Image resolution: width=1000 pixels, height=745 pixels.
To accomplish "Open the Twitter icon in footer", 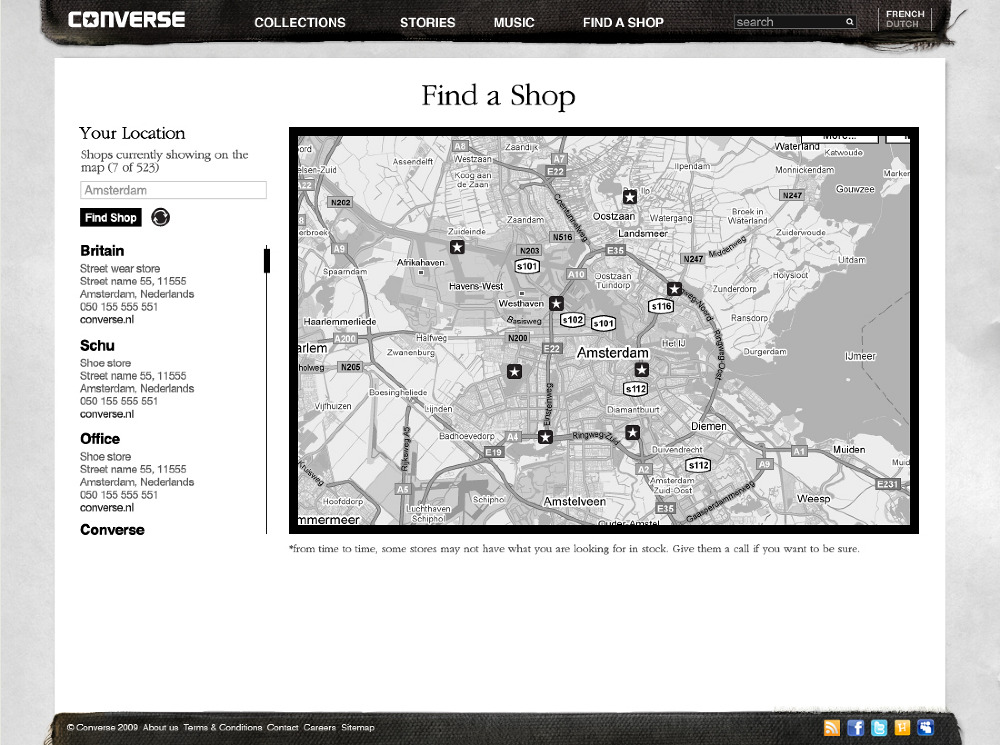I will pos(879,728).
